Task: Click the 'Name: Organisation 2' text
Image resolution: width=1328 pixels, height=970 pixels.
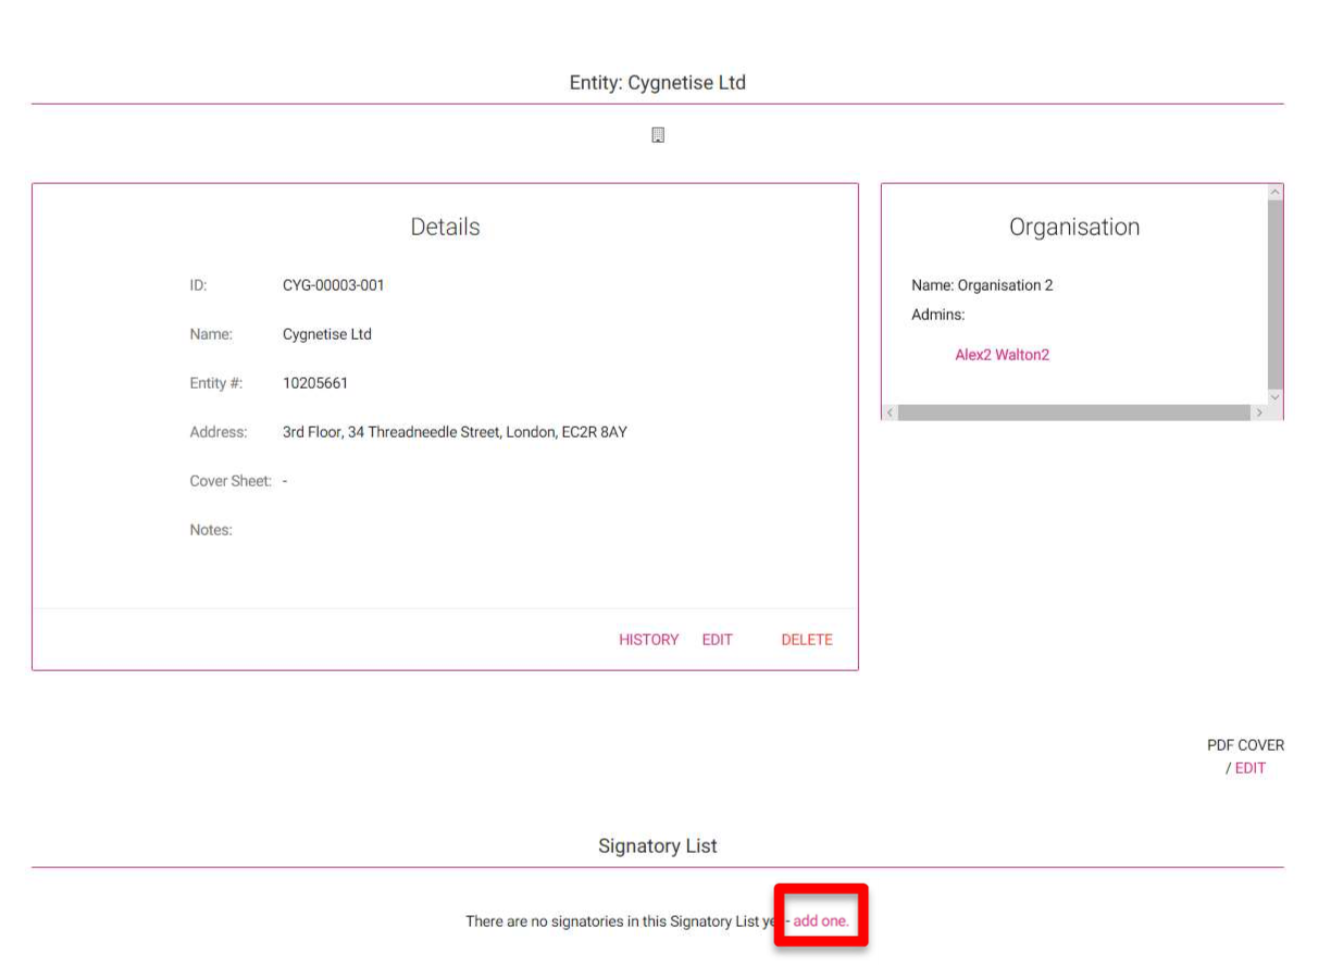Action: pyautogui.click(x=982, y=285)
